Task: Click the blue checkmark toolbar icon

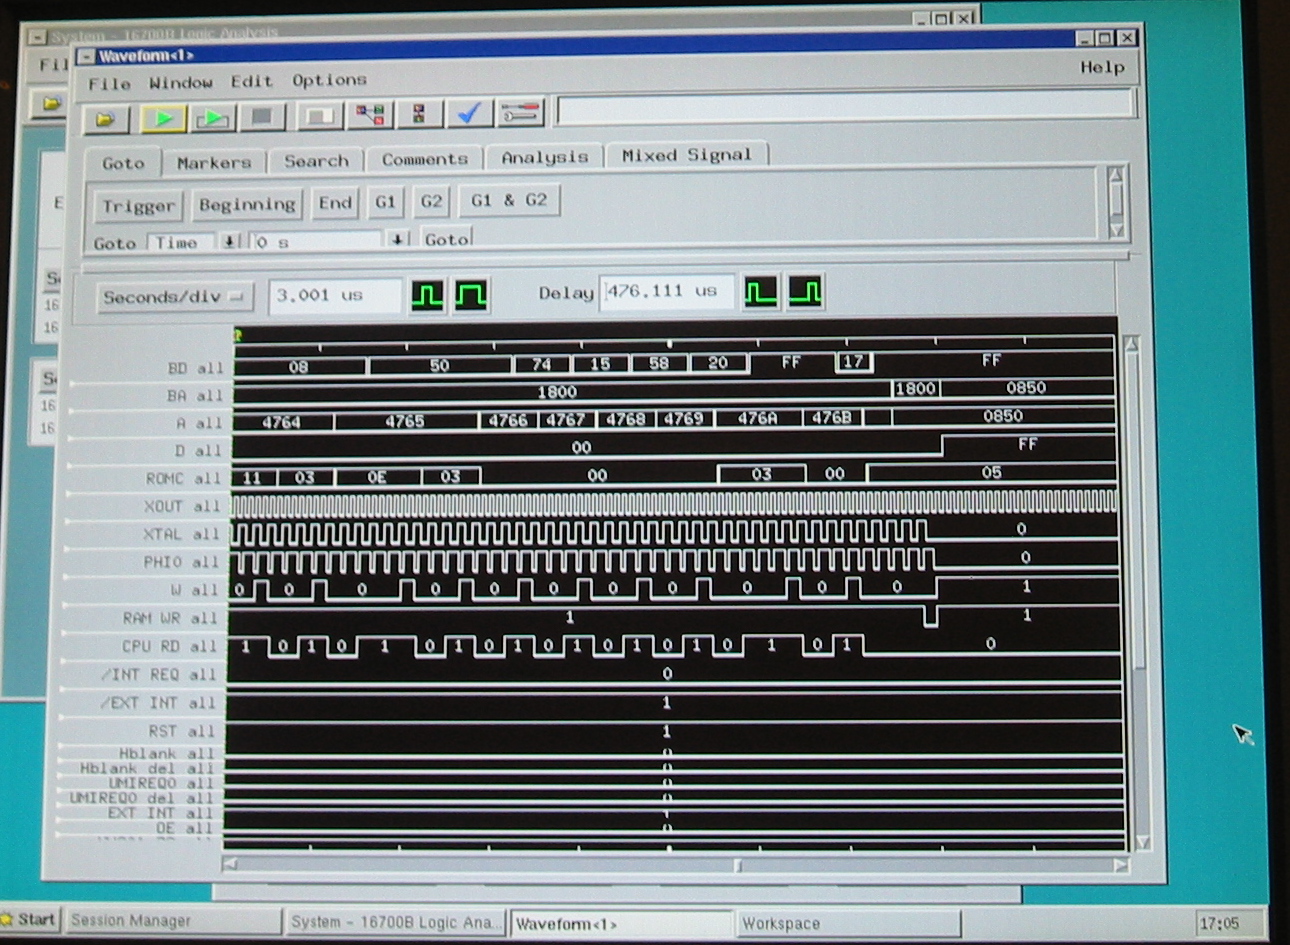Action: coord(468,115)
